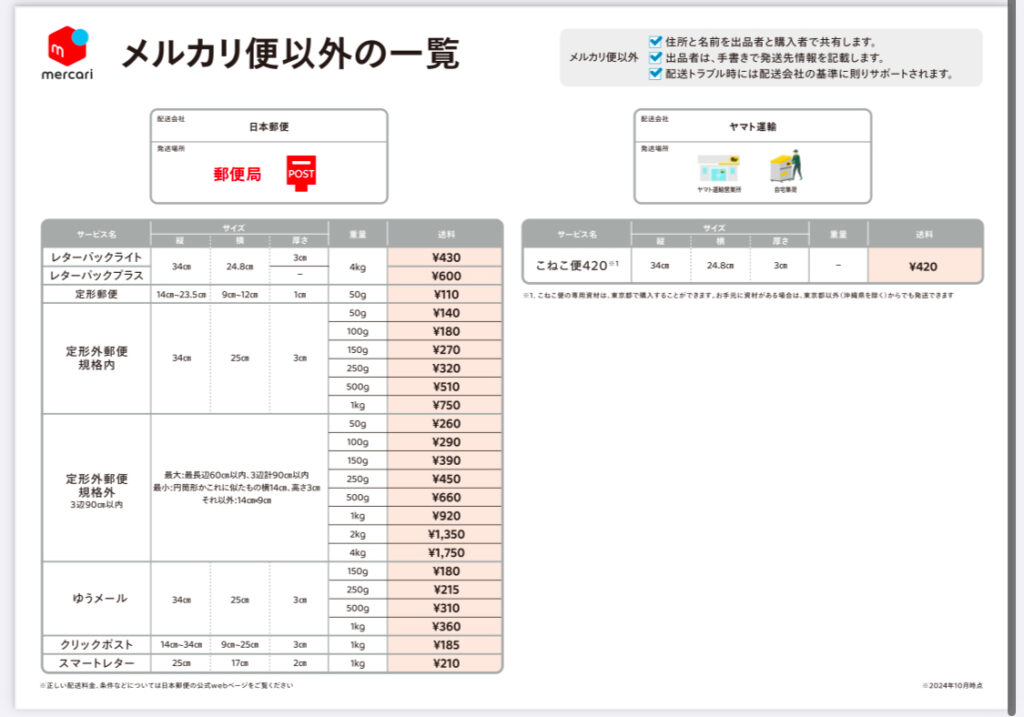
Task: Click the ¥920 price cell
Action: [x=446, y=515]
